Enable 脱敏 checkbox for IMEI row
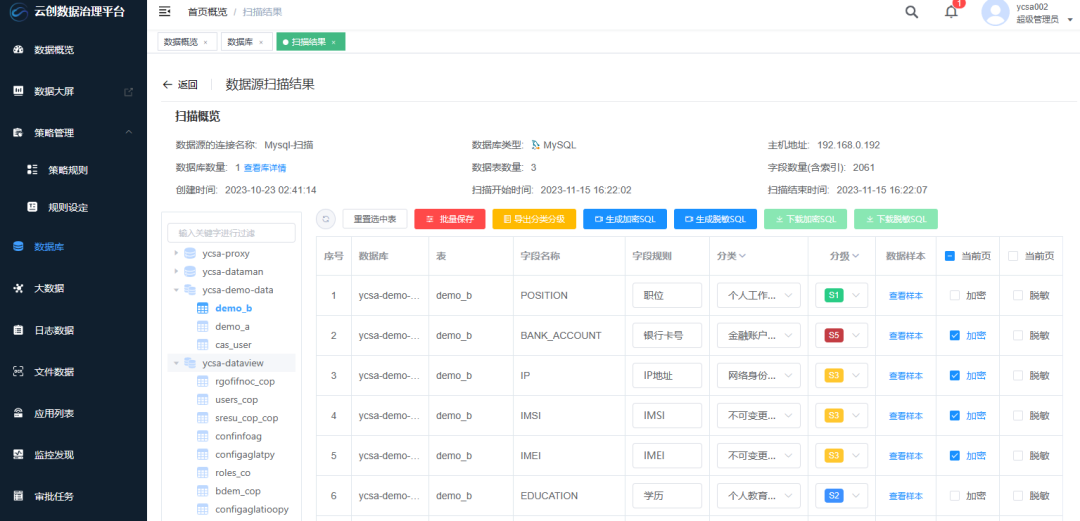This screenshot has width=1080, height=521. (1018, 455)
